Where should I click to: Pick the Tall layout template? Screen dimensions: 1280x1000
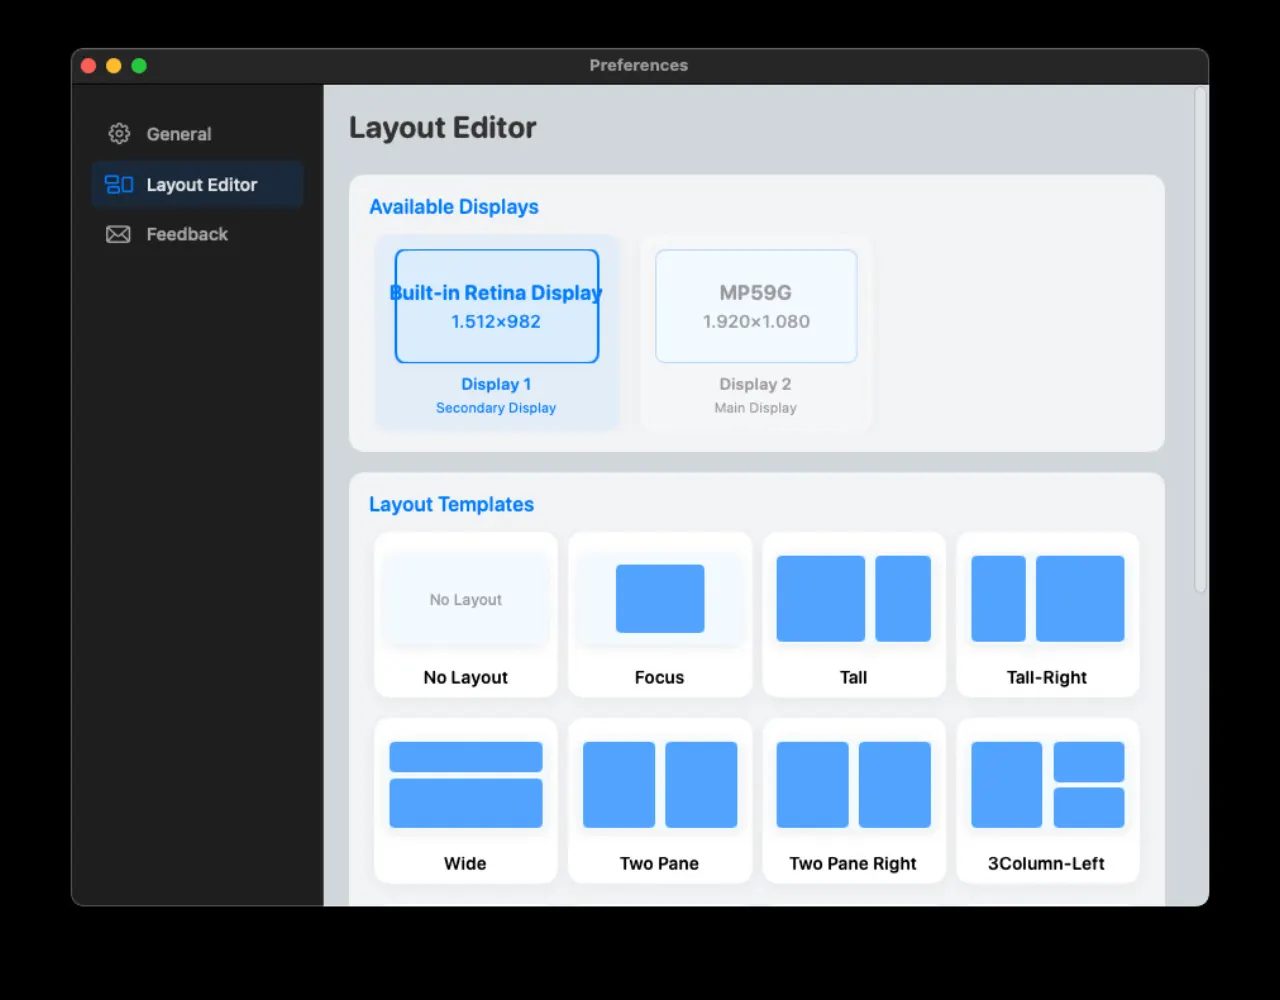coord(854,615)
